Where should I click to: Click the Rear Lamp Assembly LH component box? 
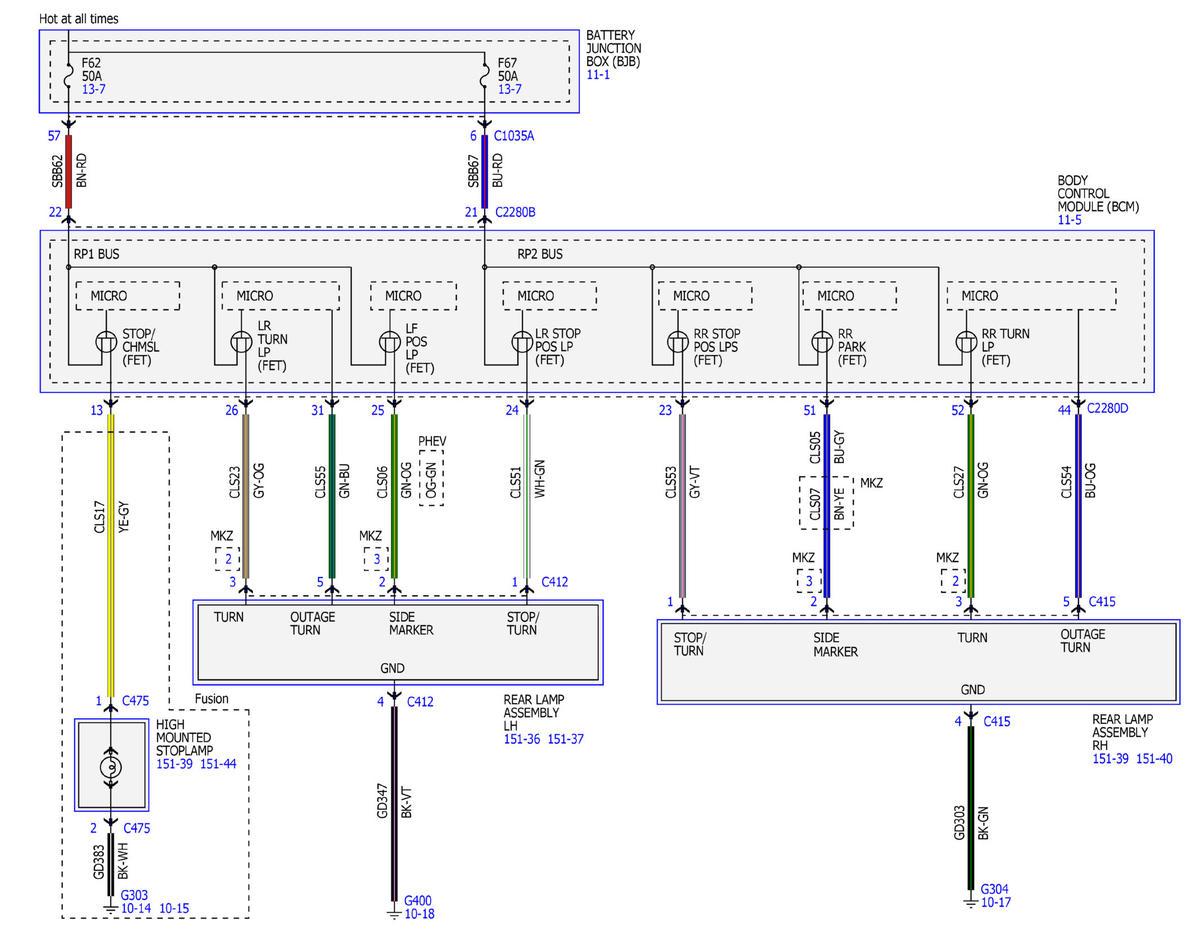click(398, 643)
